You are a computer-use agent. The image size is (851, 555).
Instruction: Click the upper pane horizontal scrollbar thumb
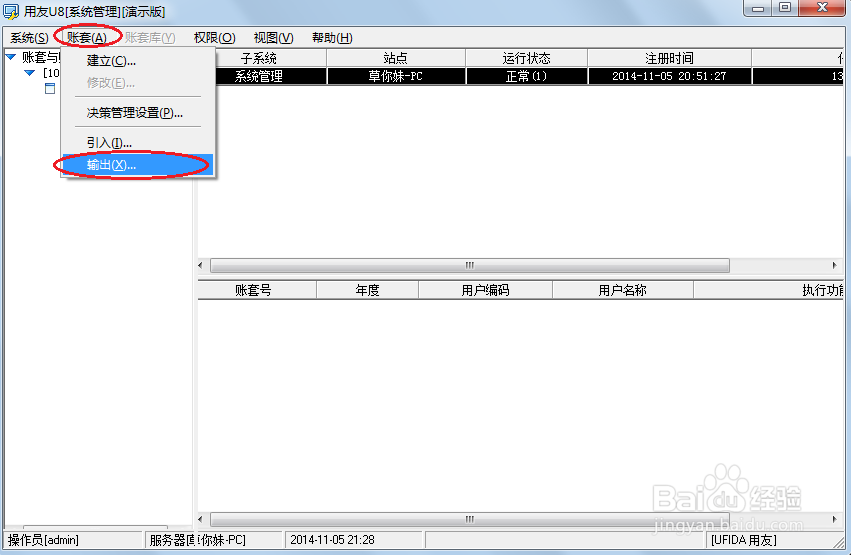[x=470, y=265]
